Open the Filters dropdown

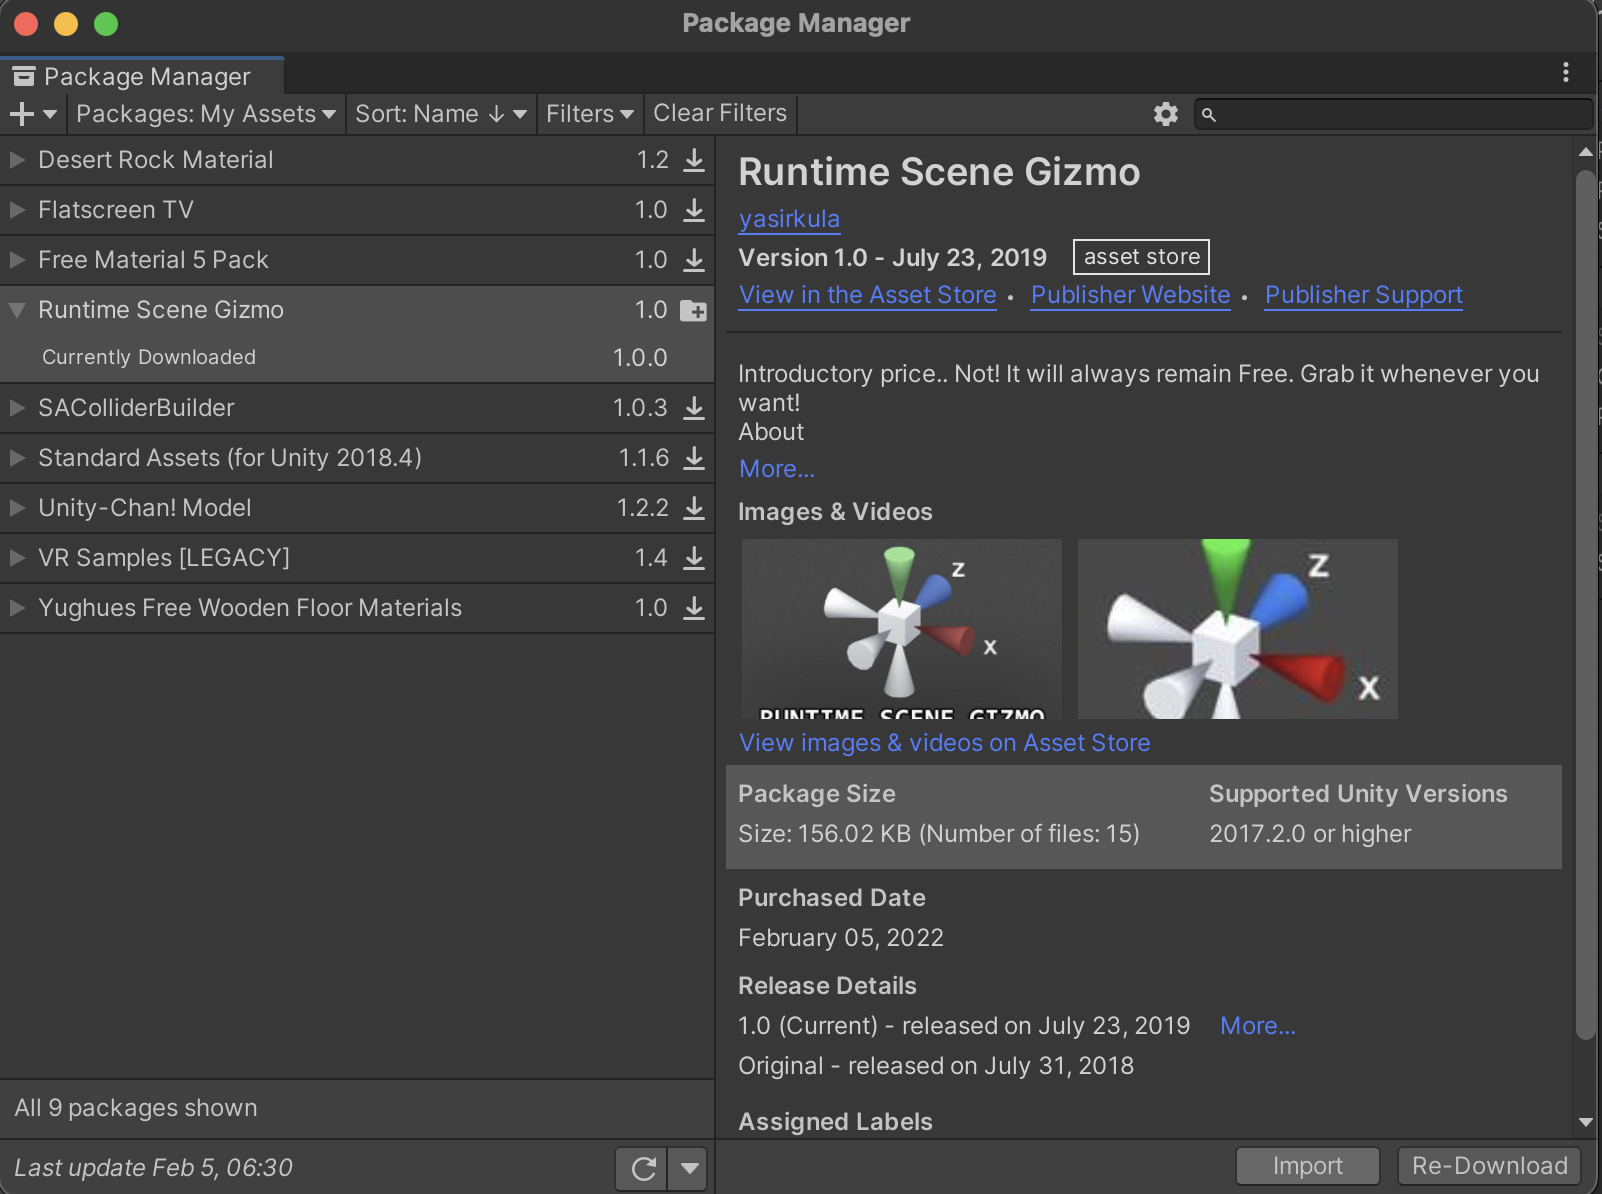click(589, 114)
